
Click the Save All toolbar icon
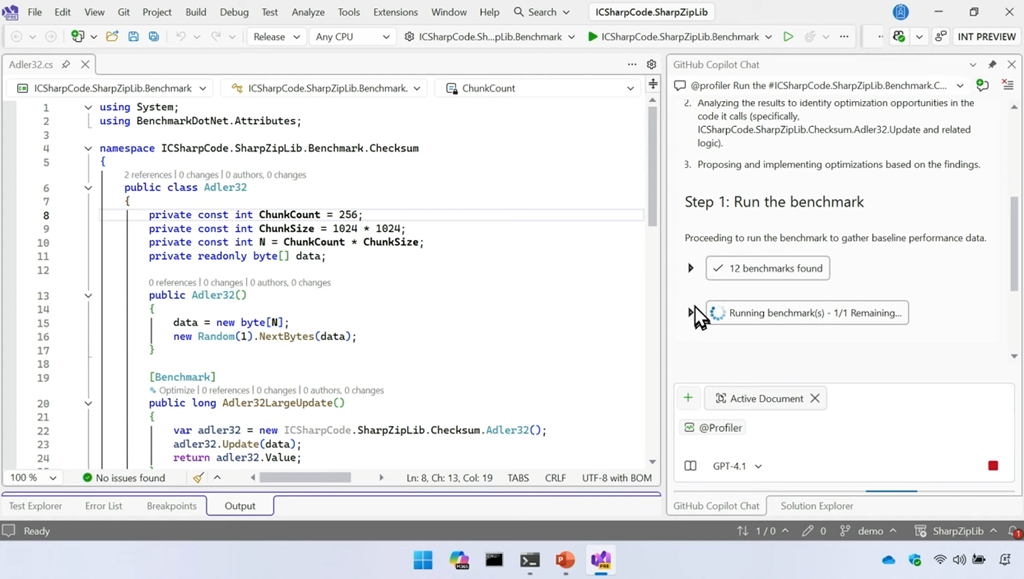click(x=153, y=37)
